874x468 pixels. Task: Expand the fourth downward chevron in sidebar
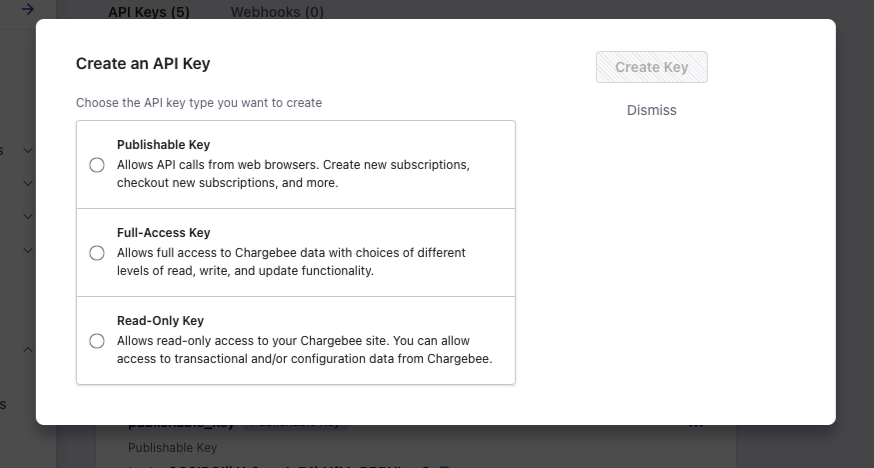coord(28,249)
